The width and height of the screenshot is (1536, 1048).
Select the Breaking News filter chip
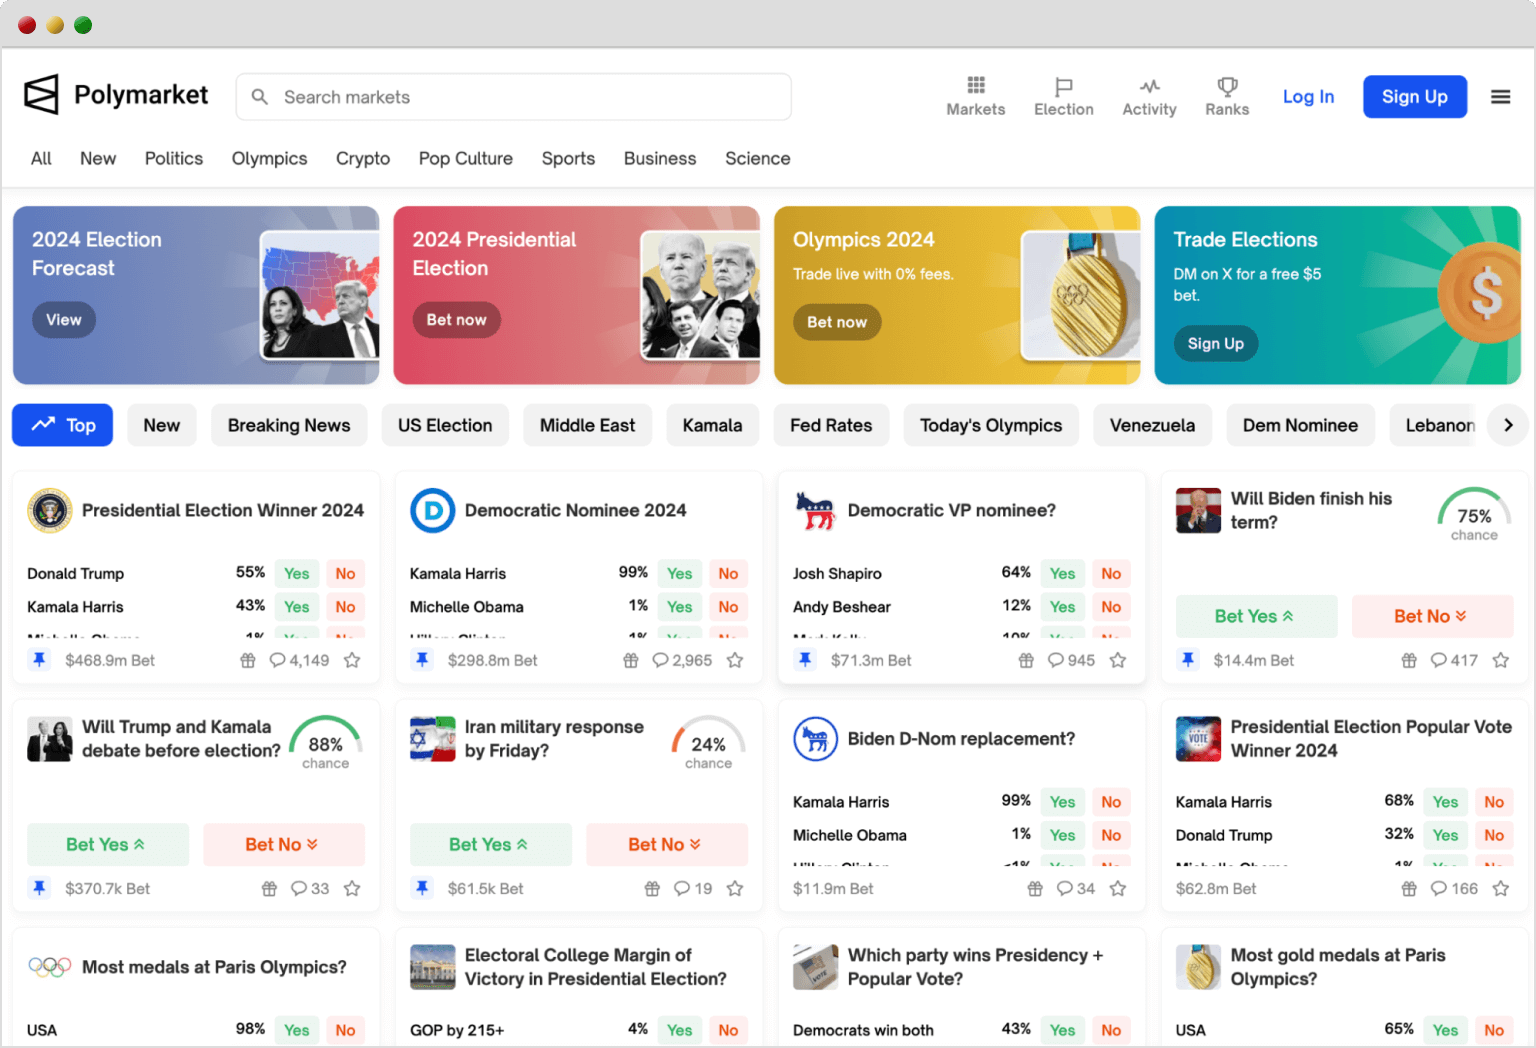(289, 425)
